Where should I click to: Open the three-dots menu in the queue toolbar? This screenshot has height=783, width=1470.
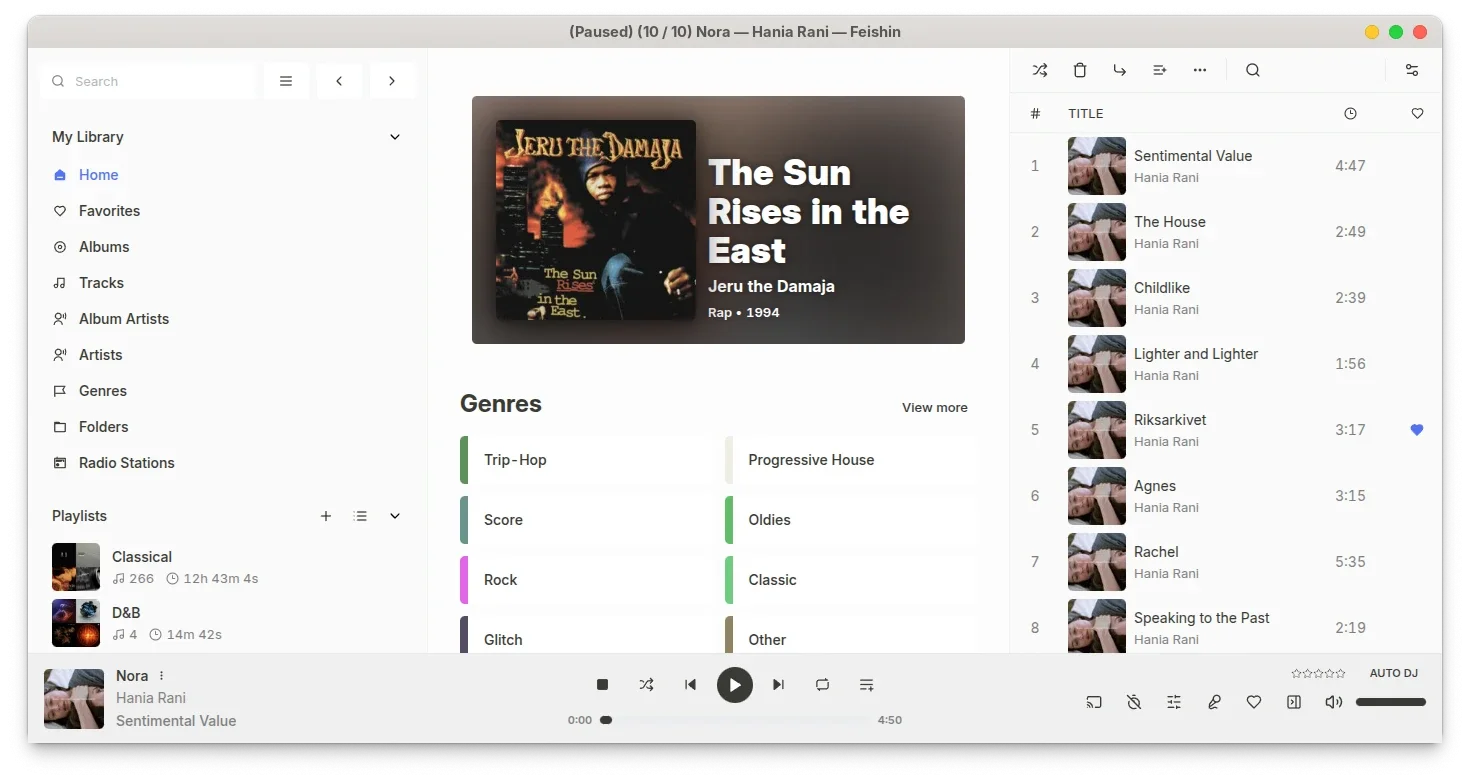click(1200, 70)
